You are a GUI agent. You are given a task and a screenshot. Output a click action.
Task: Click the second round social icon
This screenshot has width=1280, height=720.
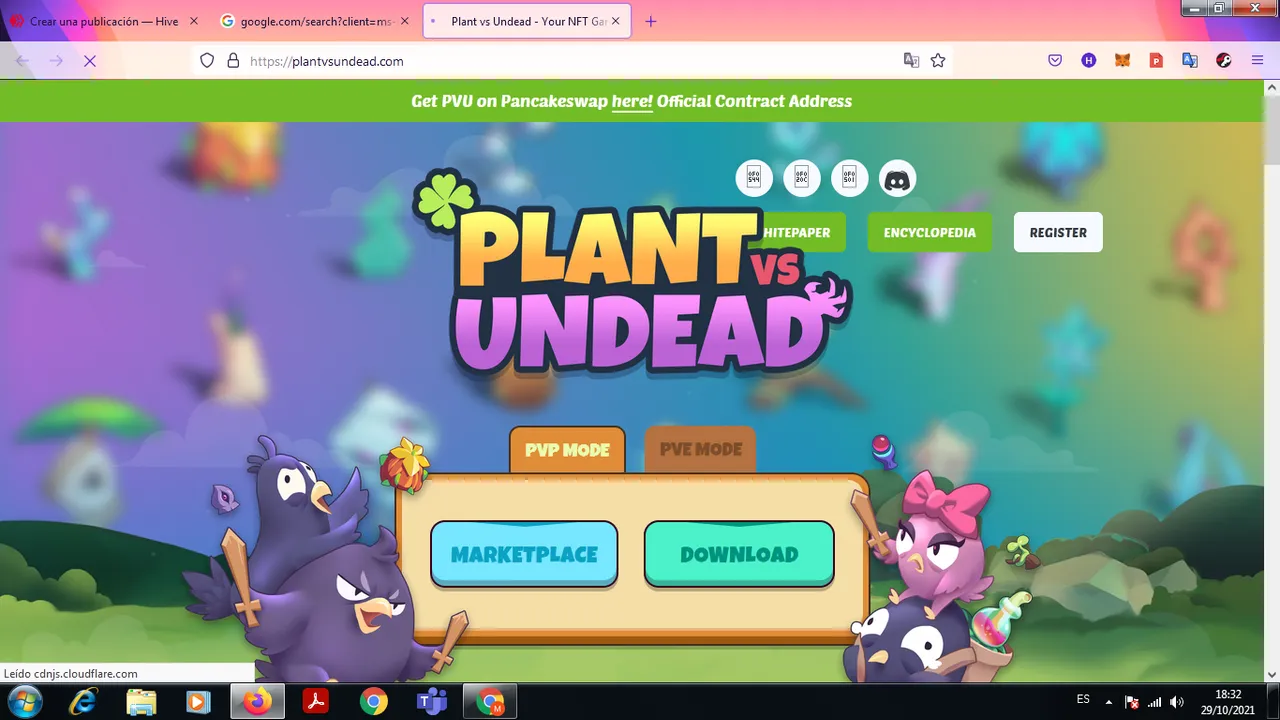(802, 179)
